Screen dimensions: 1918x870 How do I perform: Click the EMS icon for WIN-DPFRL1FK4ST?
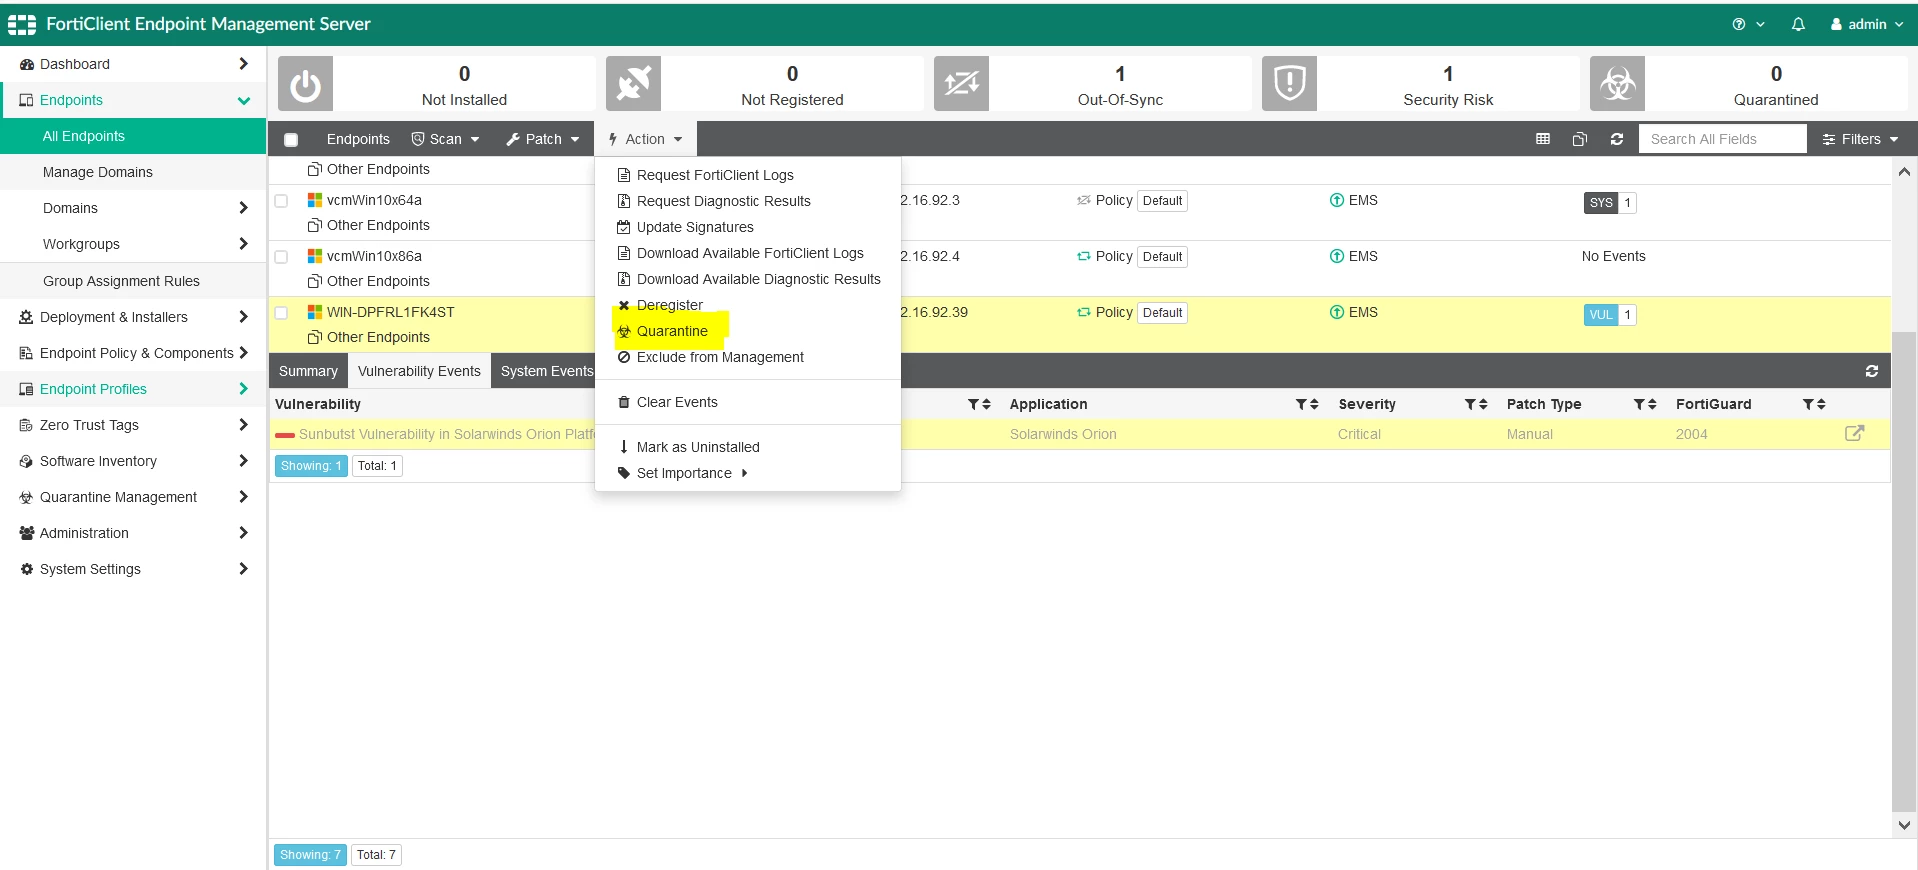pyautogui.click(x=1336, y=312)
